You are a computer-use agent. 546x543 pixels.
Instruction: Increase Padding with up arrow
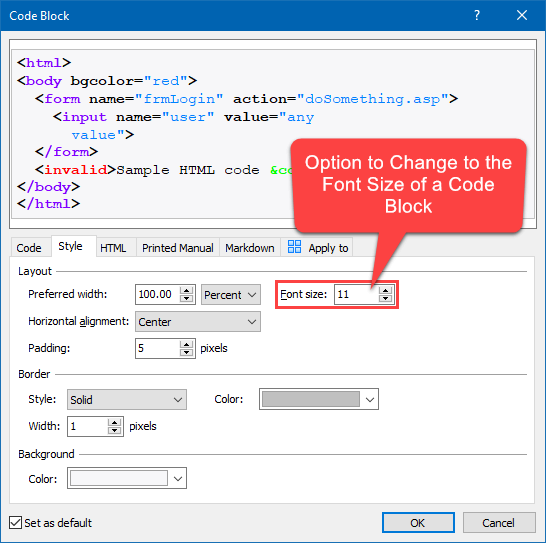click(187, 344)
